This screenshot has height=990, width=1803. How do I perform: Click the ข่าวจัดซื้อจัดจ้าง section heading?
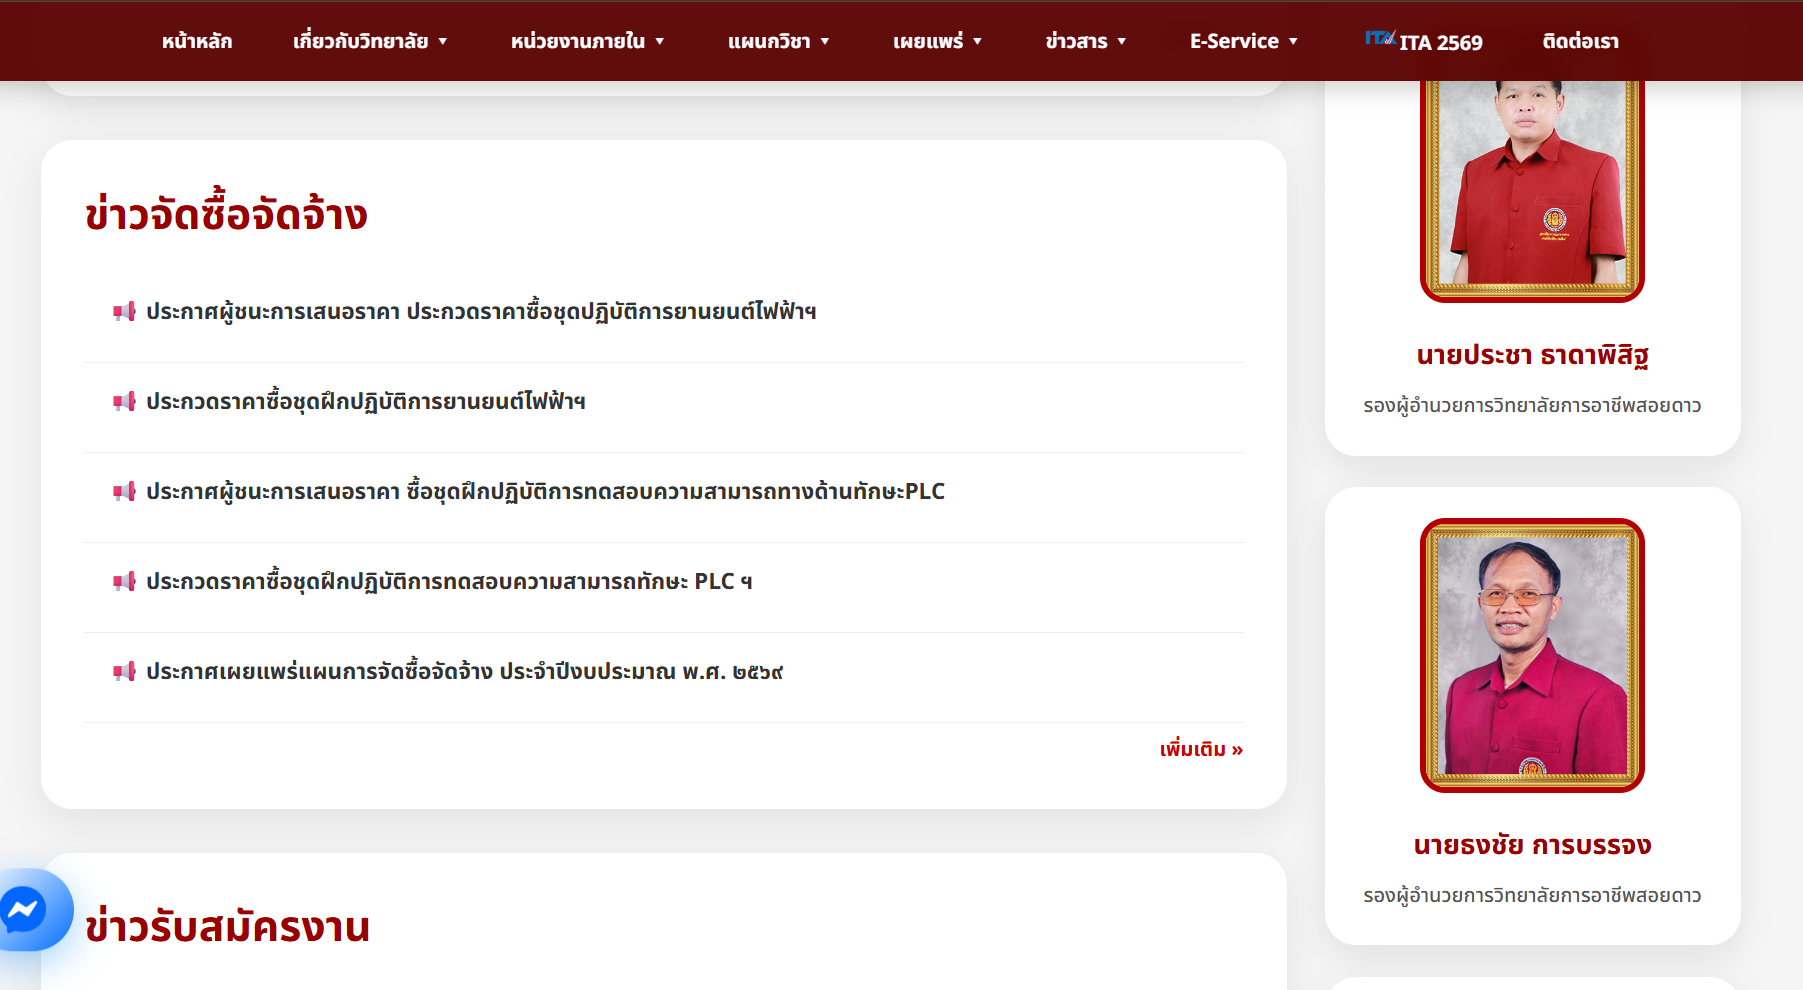226,214
